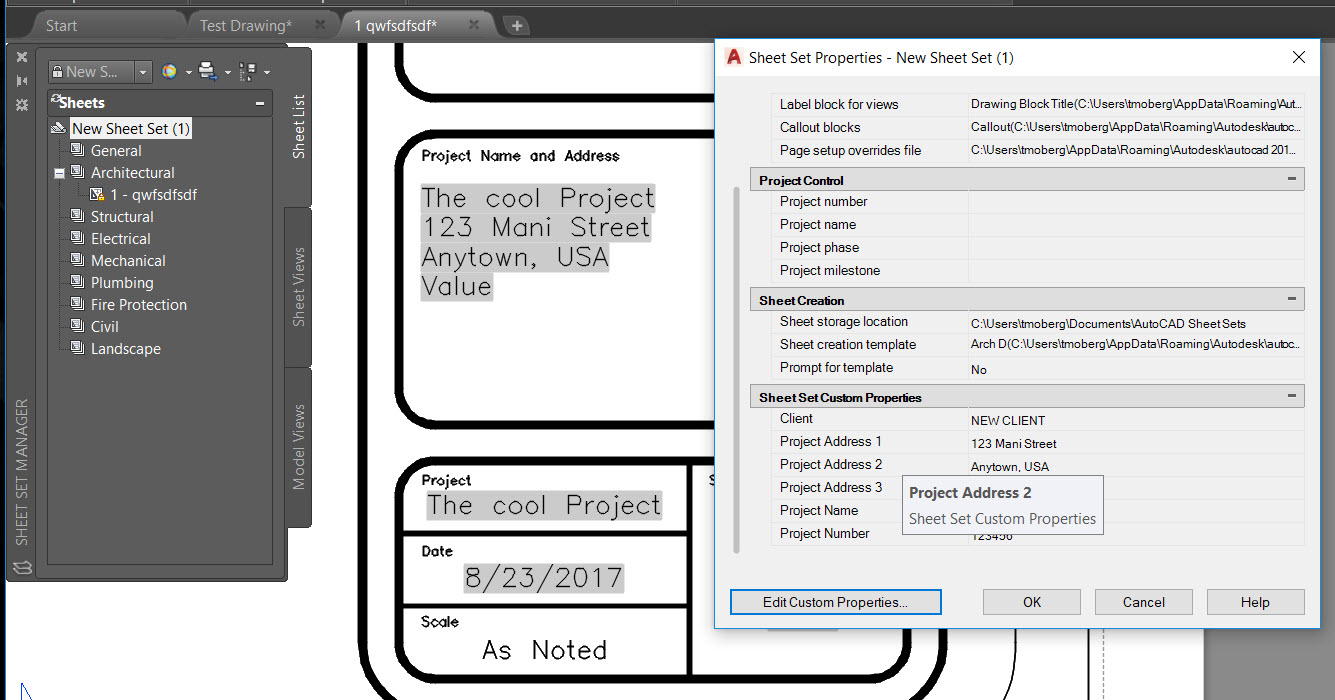Click the Edit Custom Properties button

tap(835, 602)
